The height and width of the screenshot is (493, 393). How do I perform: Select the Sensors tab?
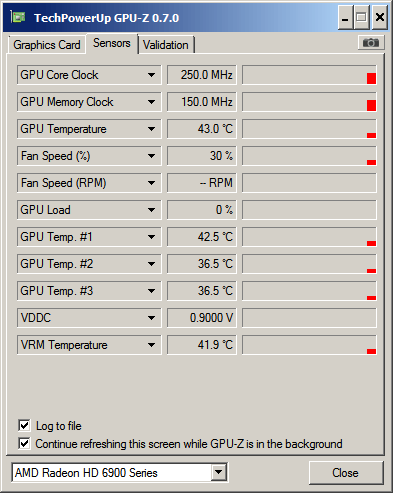[112, 43]
